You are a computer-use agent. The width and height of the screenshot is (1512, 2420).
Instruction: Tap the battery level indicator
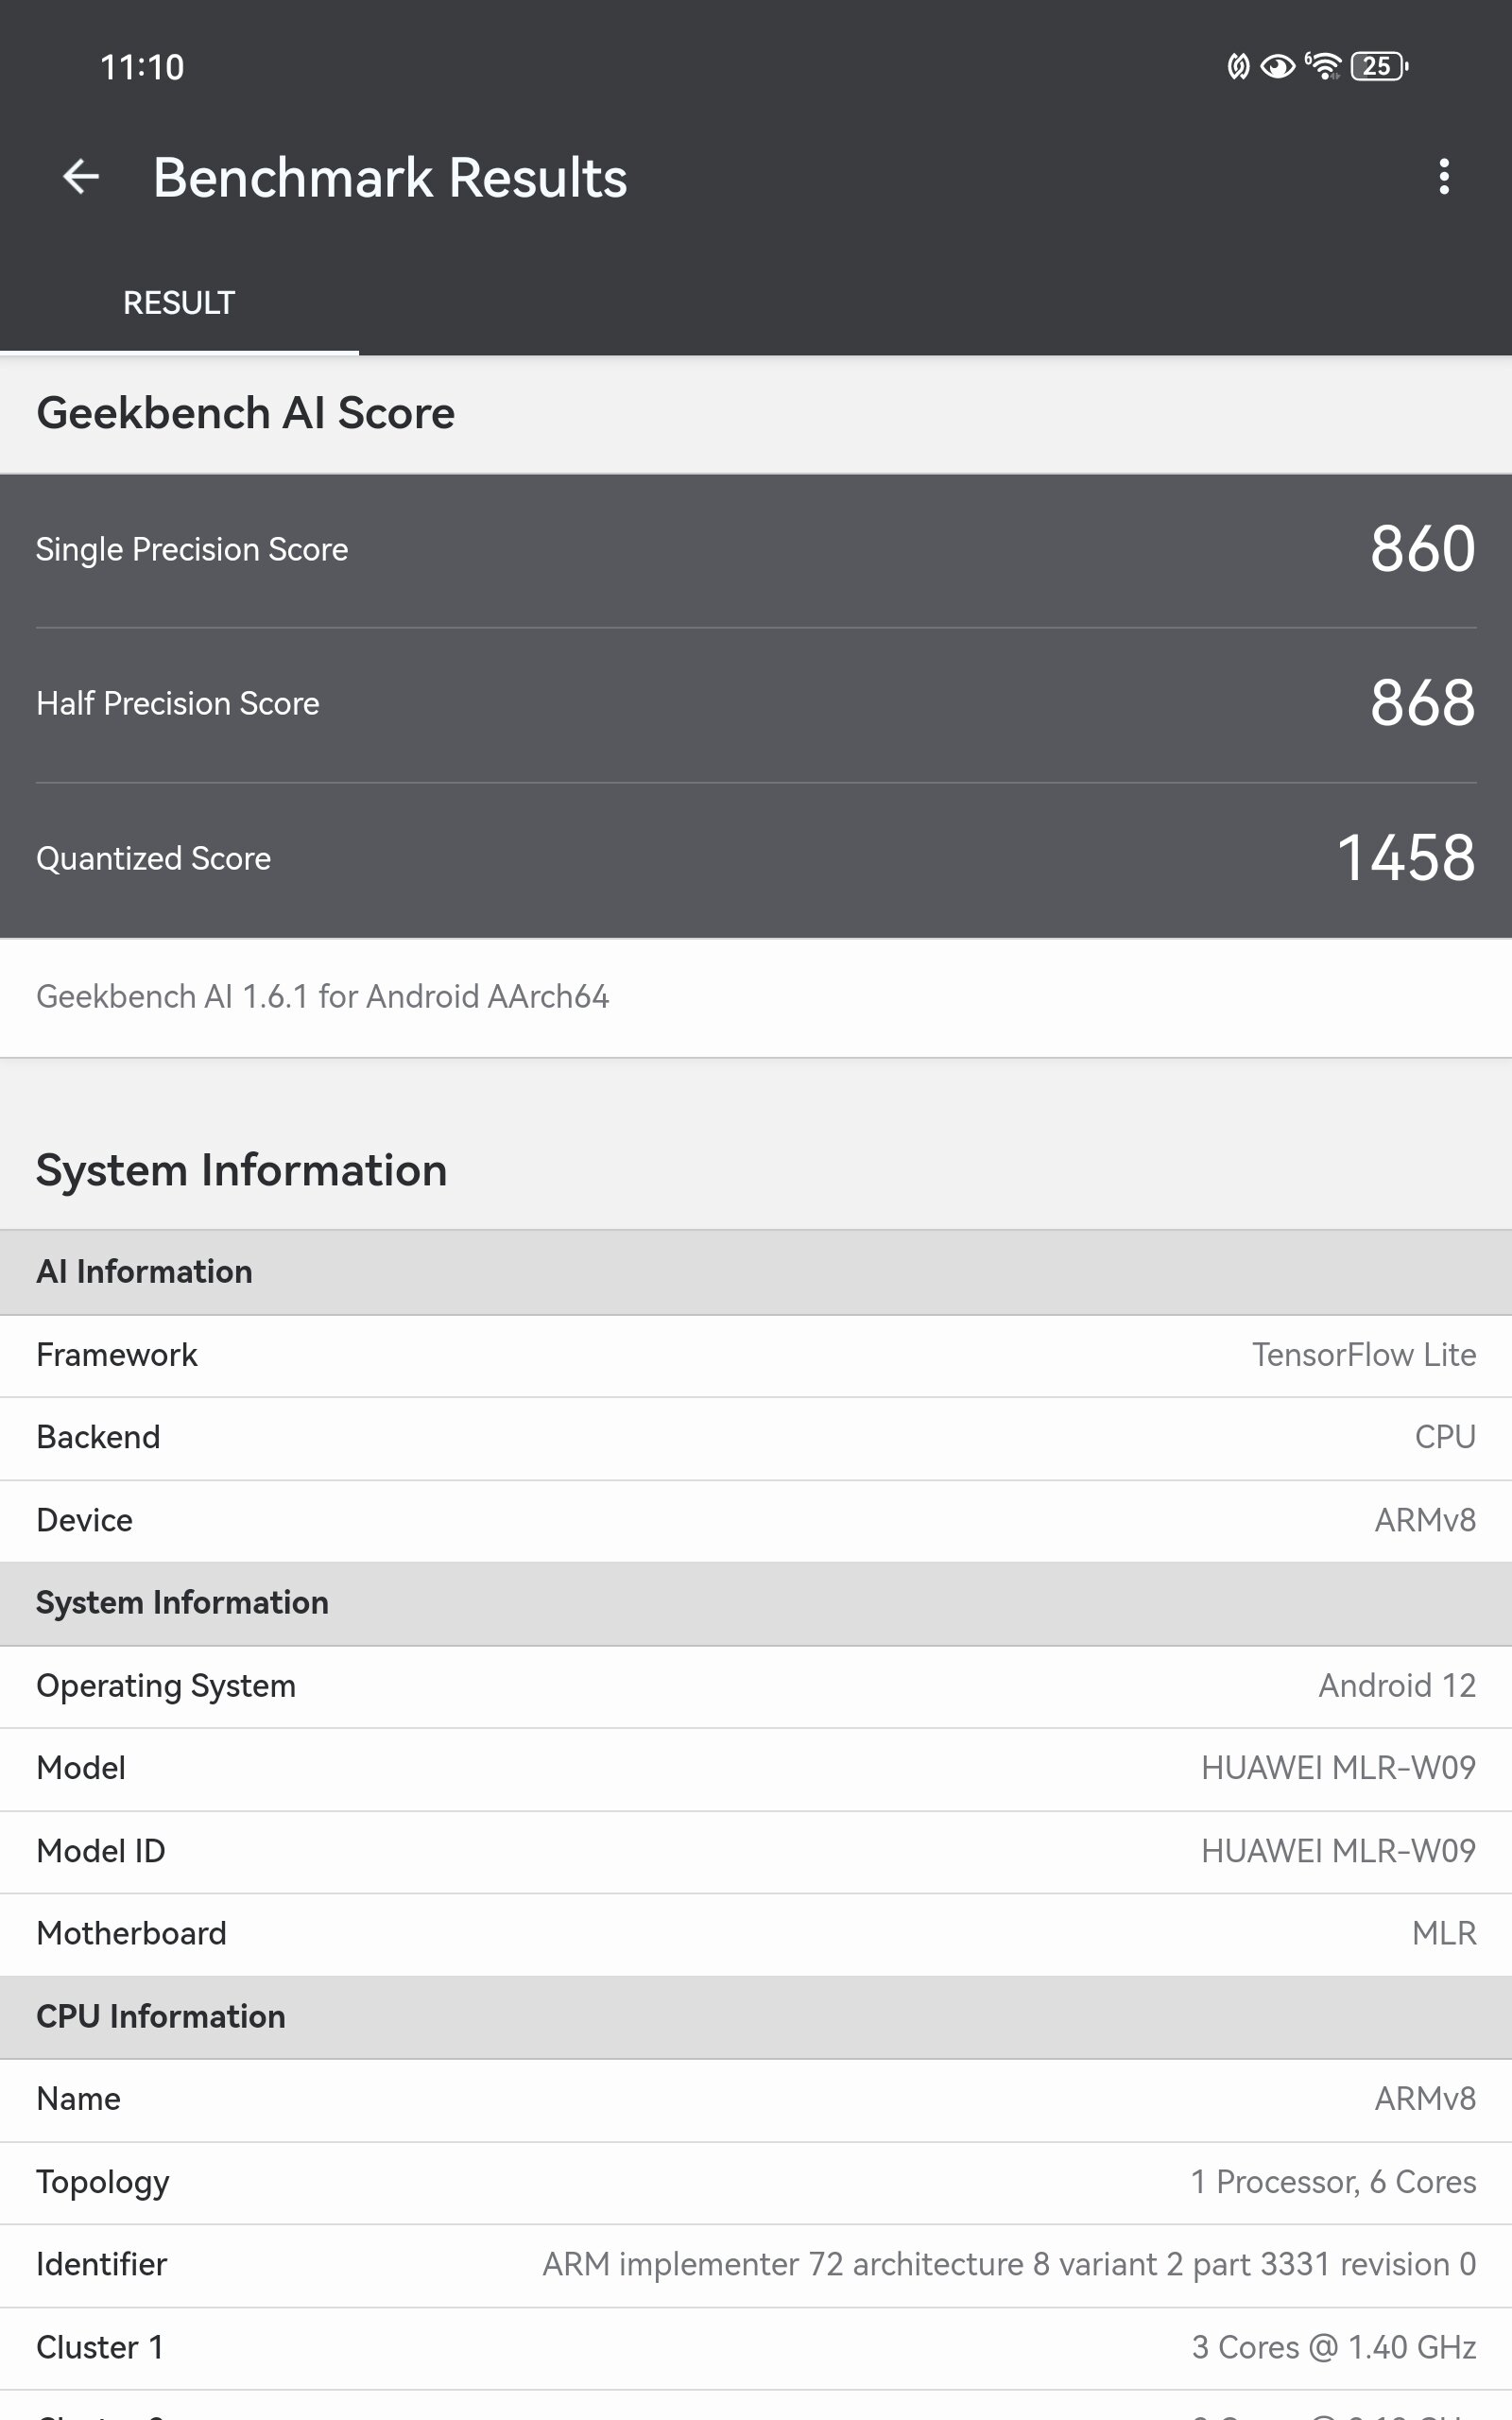point(1379,66)
